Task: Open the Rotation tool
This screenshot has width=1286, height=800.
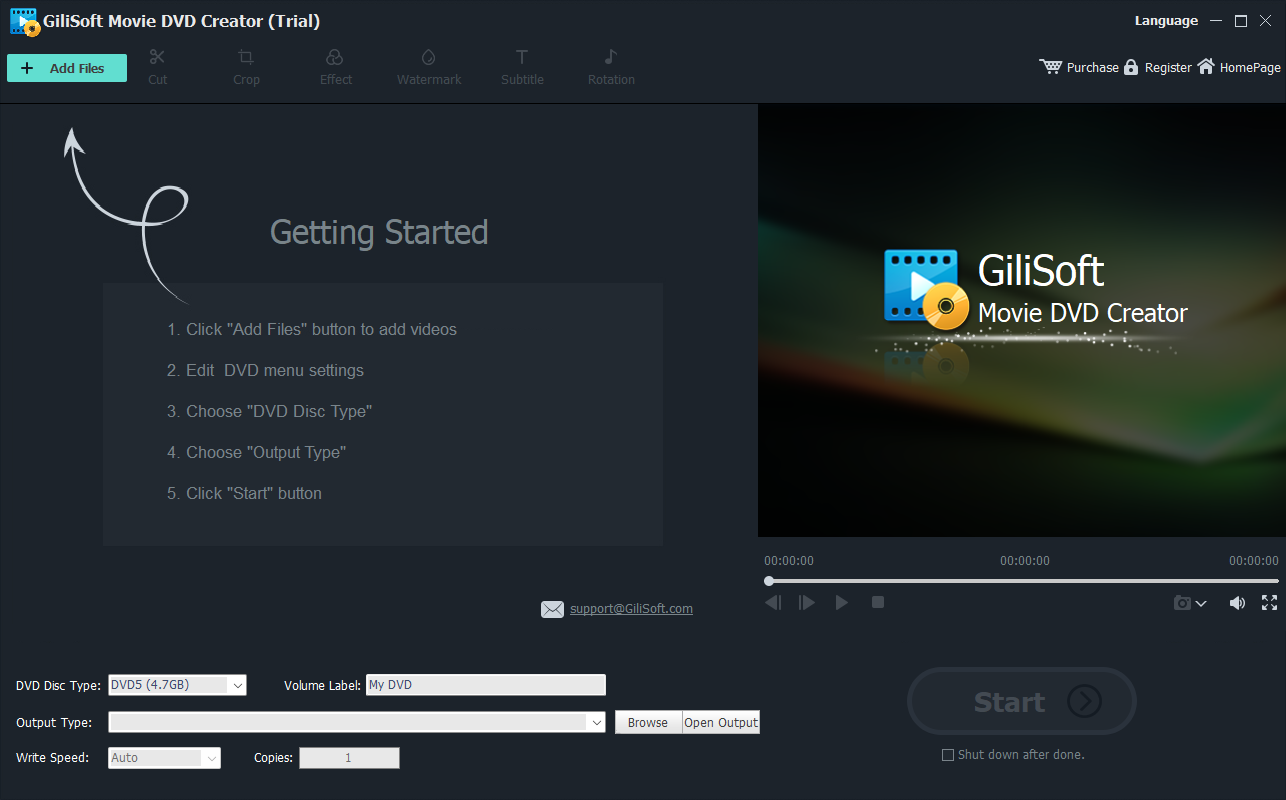Action: point(611,67)
